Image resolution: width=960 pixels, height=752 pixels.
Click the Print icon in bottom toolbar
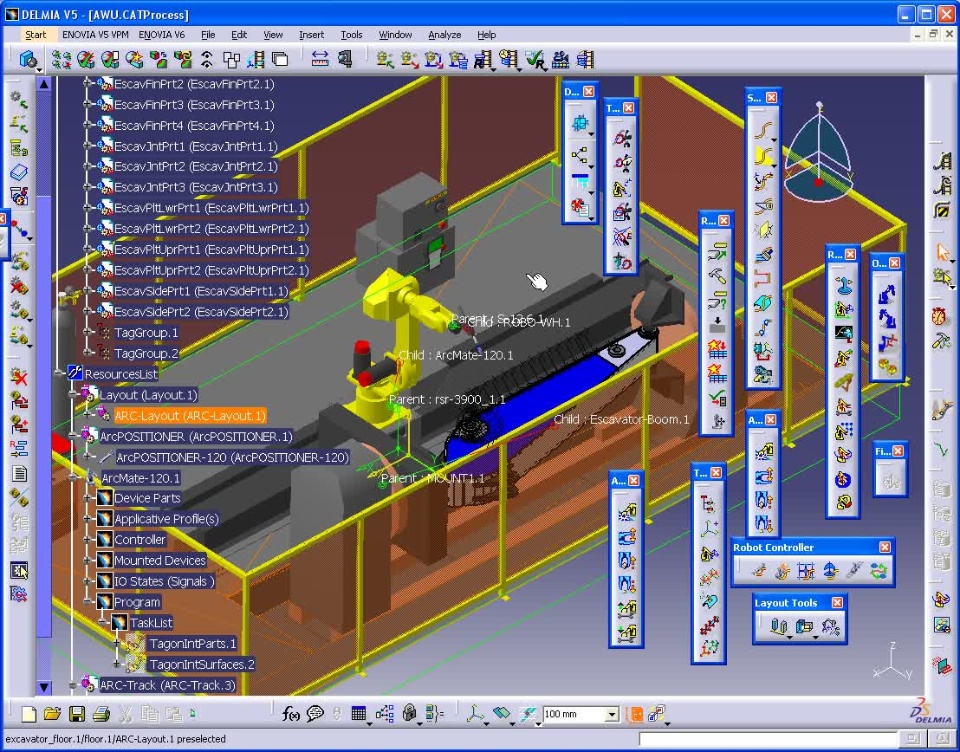point(101,714)
